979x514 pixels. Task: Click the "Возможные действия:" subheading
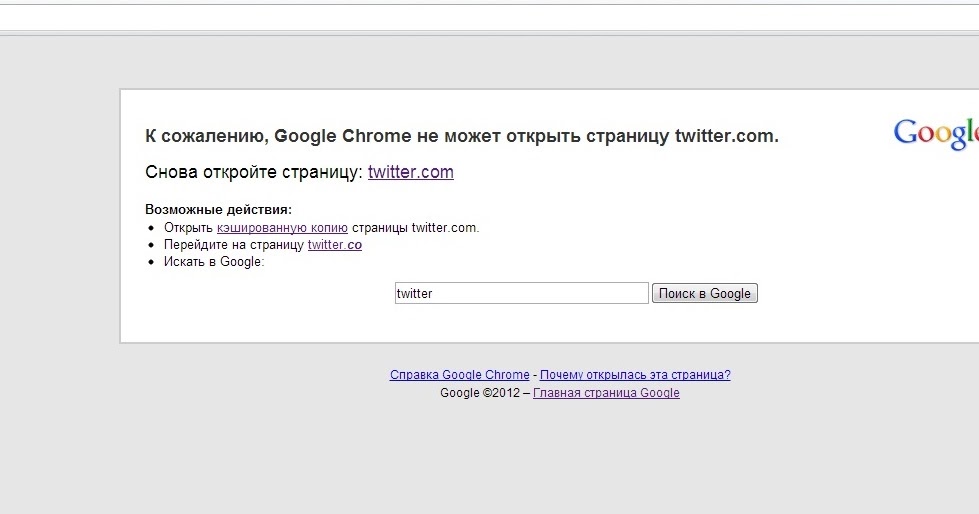tap(218, 210)
